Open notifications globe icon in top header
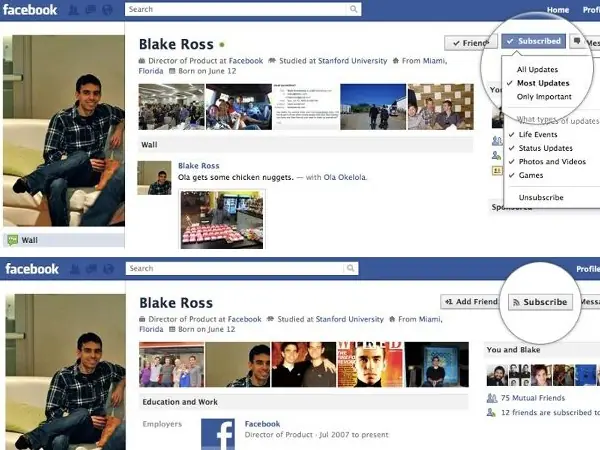The height and width of the screenshot is (450, 600). [107, 10]
